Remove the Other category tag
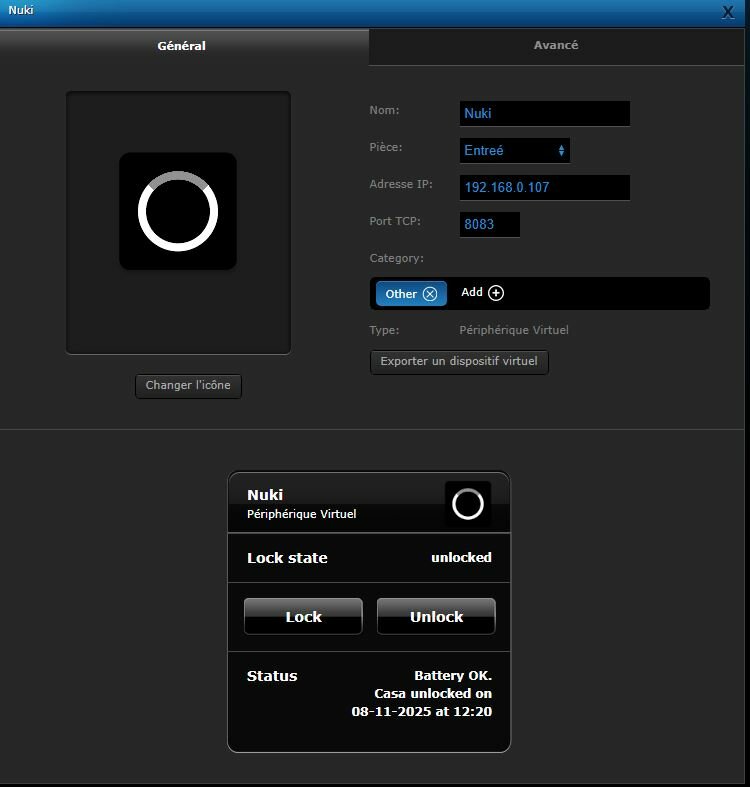This screenshot has height=787, width=750. pyautogui.click(x=430, y=294)
